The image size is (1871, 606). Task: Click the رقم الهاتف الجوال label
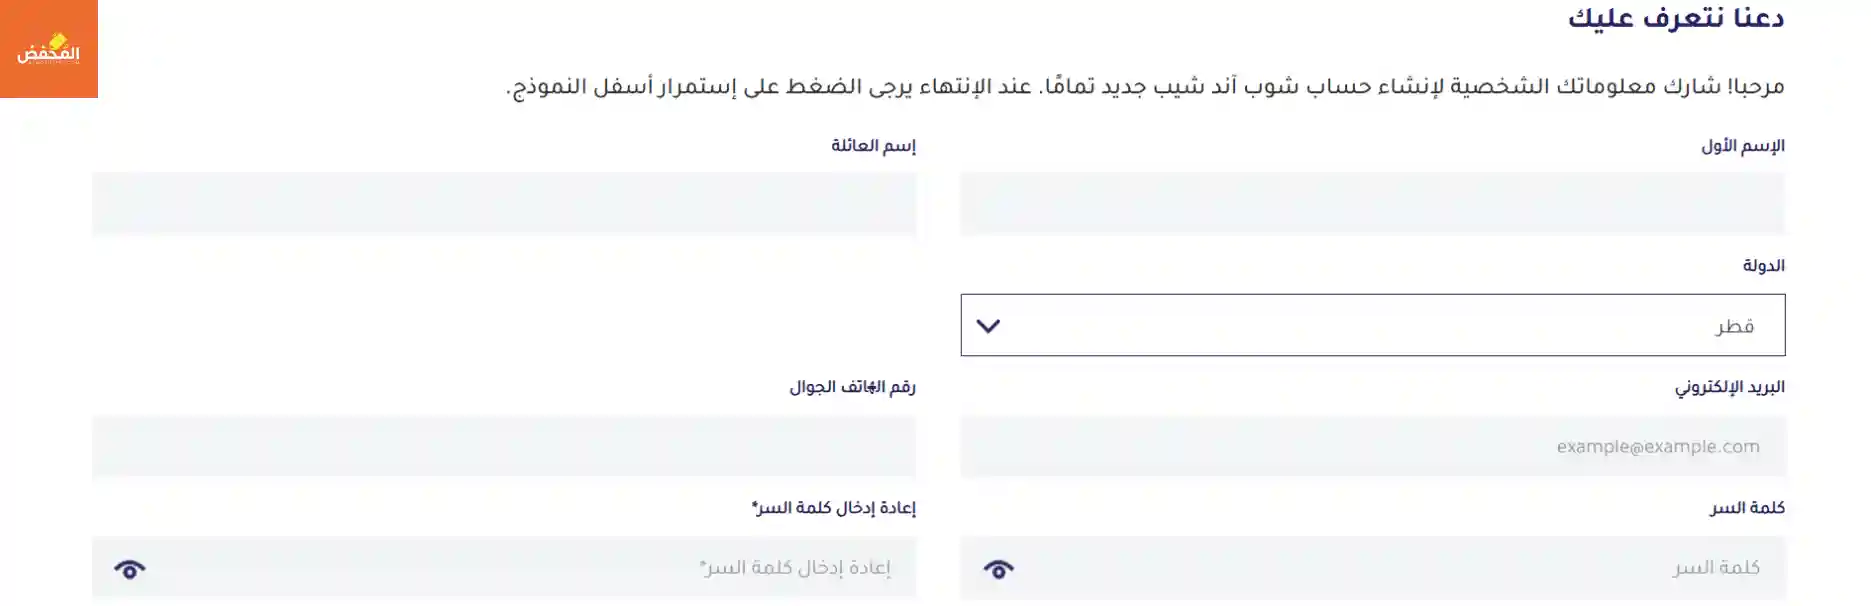tap(852, 387)
